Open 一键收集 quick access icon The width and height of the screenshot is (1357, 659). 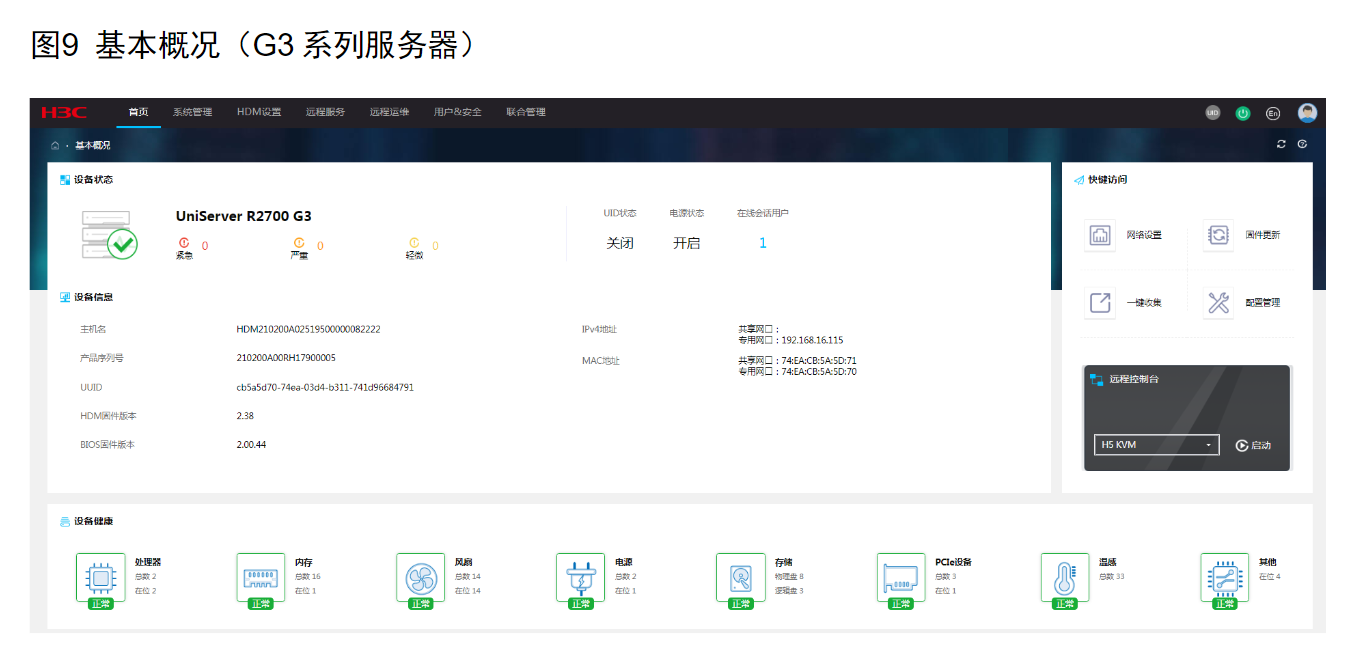(x=1100, y=302)
